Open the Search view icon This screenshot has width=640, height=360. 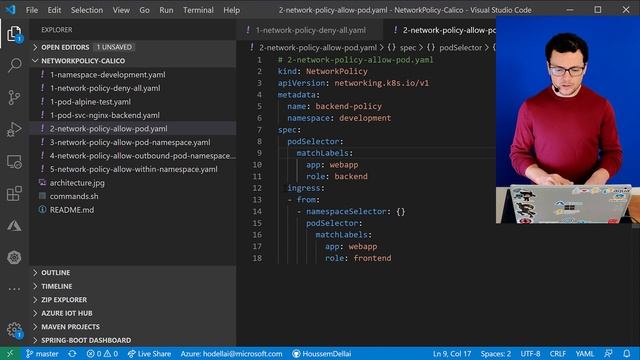click(x=14, y=65)
